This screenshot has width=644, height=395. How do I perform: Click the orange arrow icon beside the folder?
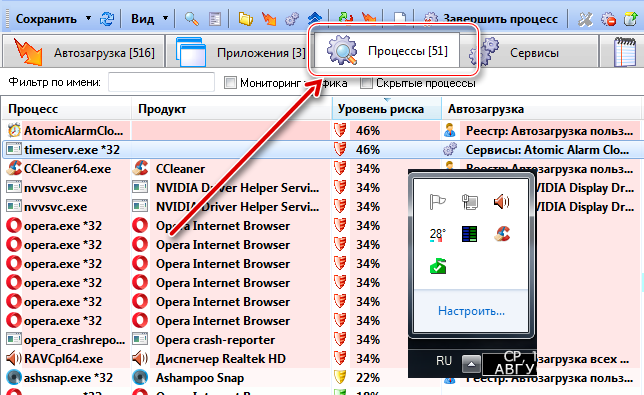coord(269,19)
